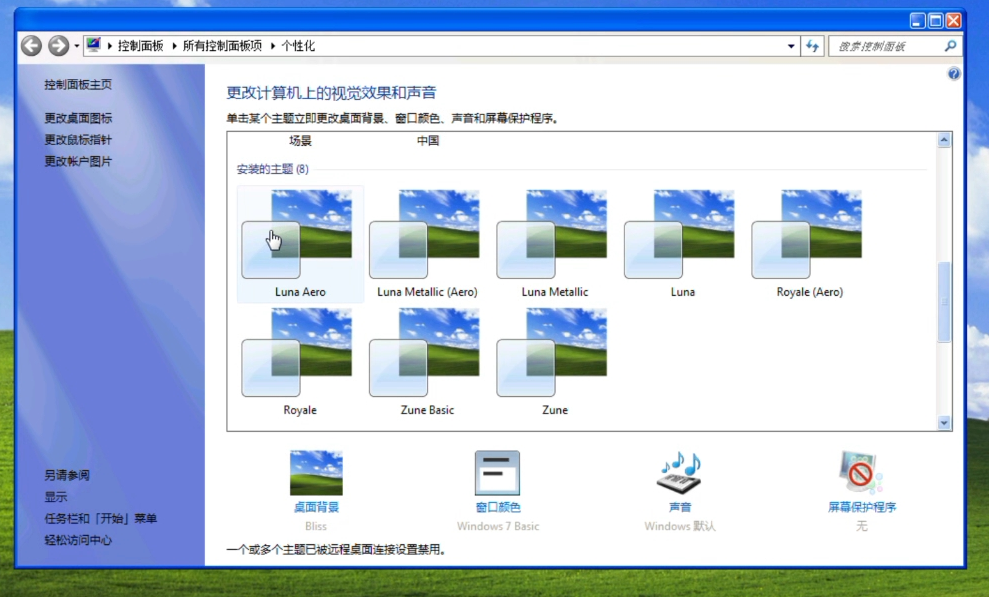Image resolution: width=989 pixels, height=597 pixels.
Task: Open 声音 sounds icon with notes
Action: click(x=680, y=472)
